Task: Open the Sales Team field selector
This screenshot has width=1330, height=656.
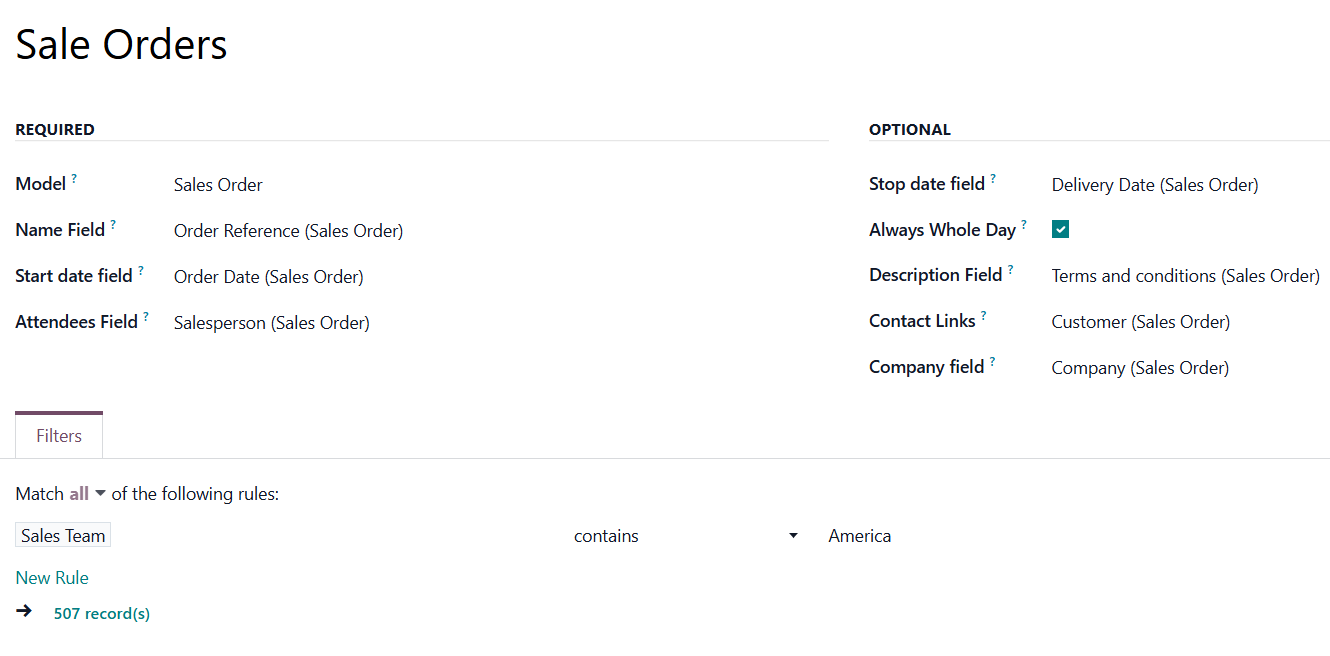Action: (x=63, y=536)
